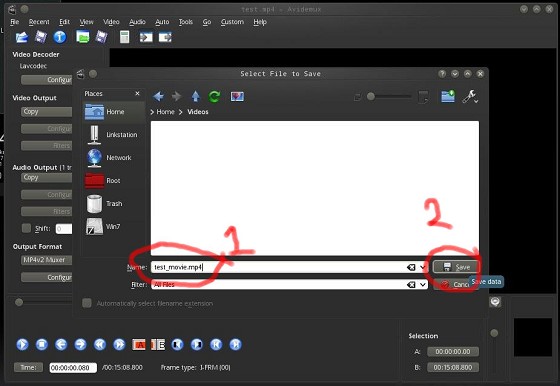560x386 pixels.
Task: Set selection marker B
Action: 158,345
